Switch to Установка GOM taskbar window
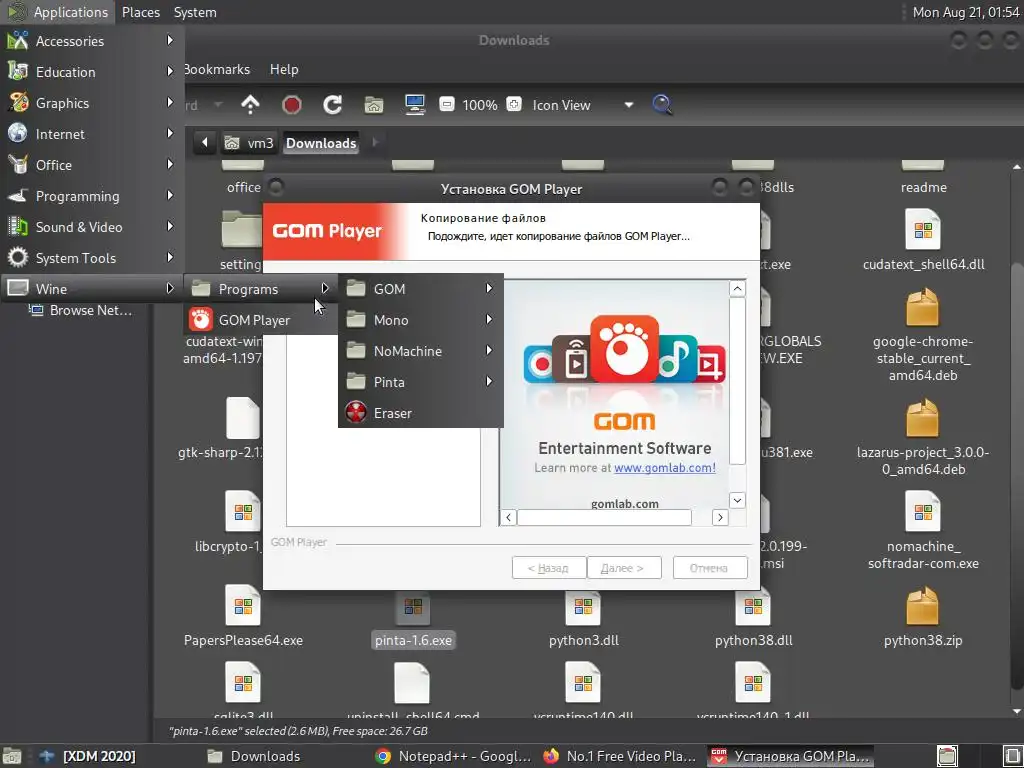Viewport: 1024px width, 768px height. (790, 756)
